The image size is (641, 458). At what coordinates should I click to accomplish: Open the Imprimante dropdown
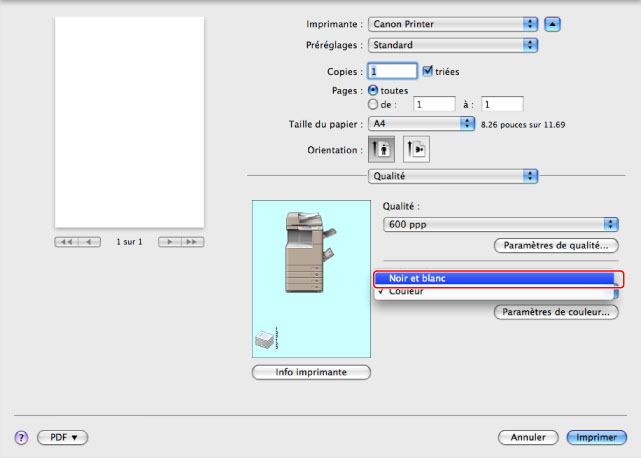point(452,23)
